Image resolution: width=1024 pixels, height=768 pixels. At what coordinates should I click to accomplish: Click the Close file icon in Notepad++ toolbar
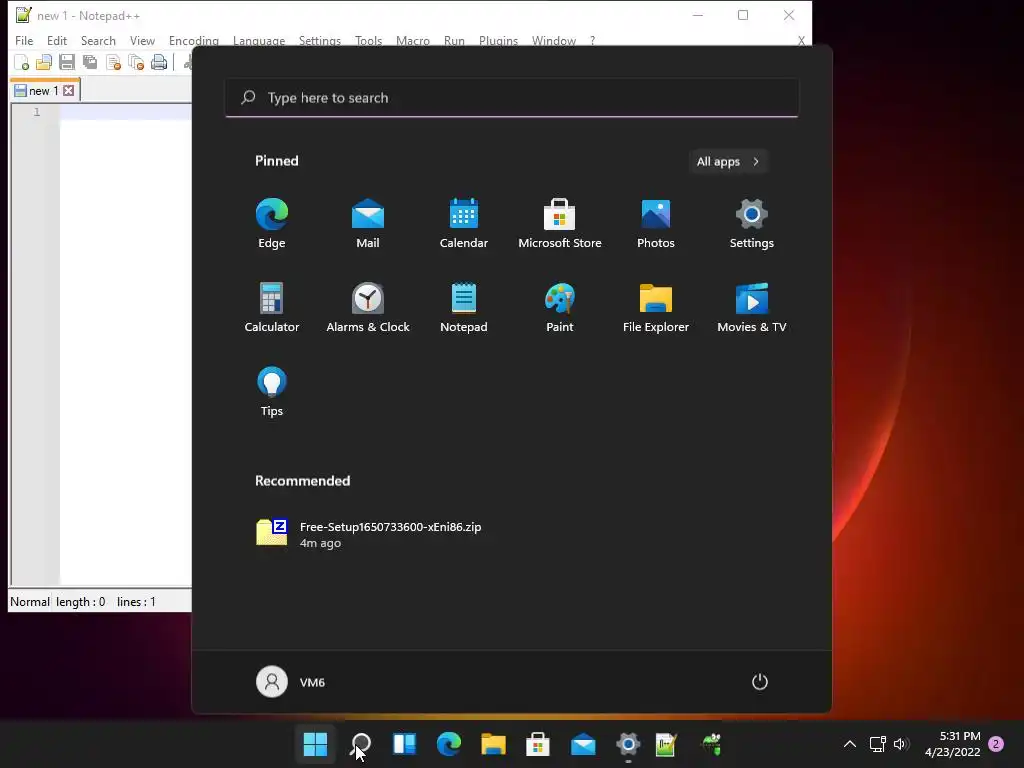tap(113, 63)
